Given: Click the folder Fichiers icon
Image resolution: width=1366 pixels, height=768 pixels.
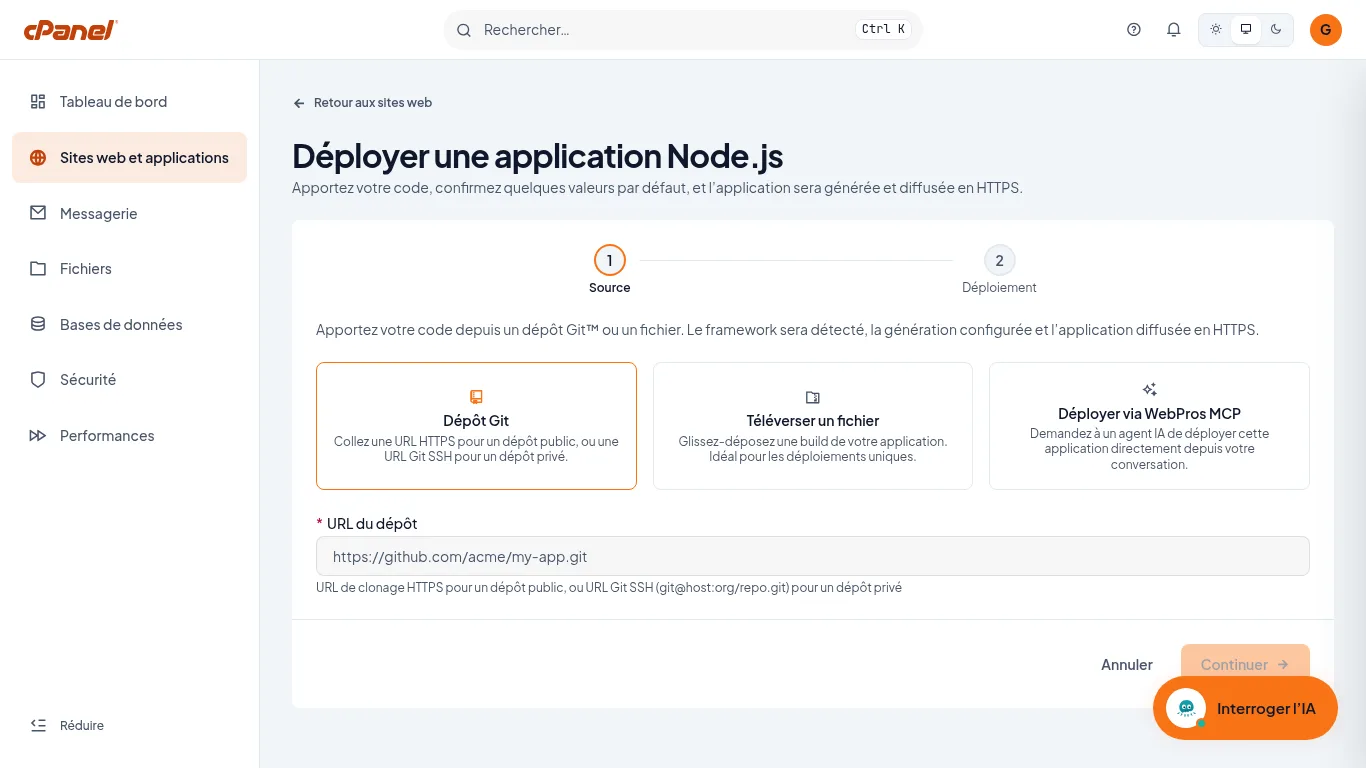Looking at the screenshot, I should [38, 269].
